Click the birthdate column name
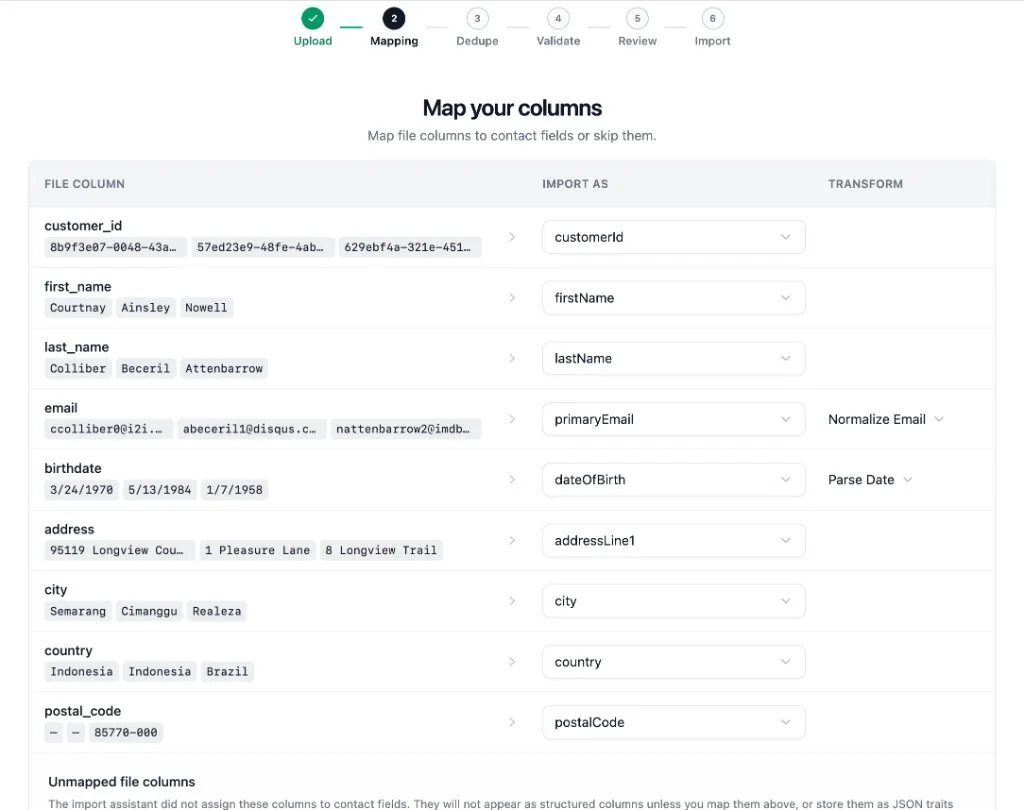 point(72,468)
